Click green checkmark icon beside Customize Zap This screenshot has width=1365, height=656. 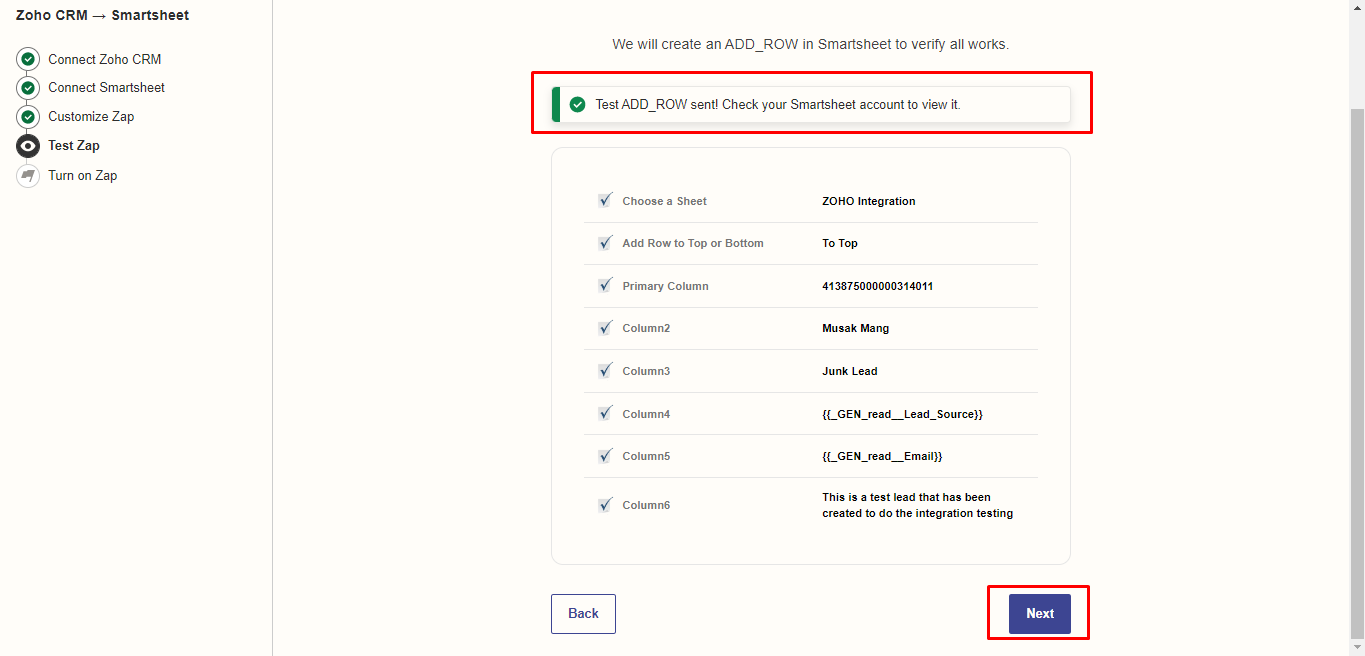click(x=28, y=117)
